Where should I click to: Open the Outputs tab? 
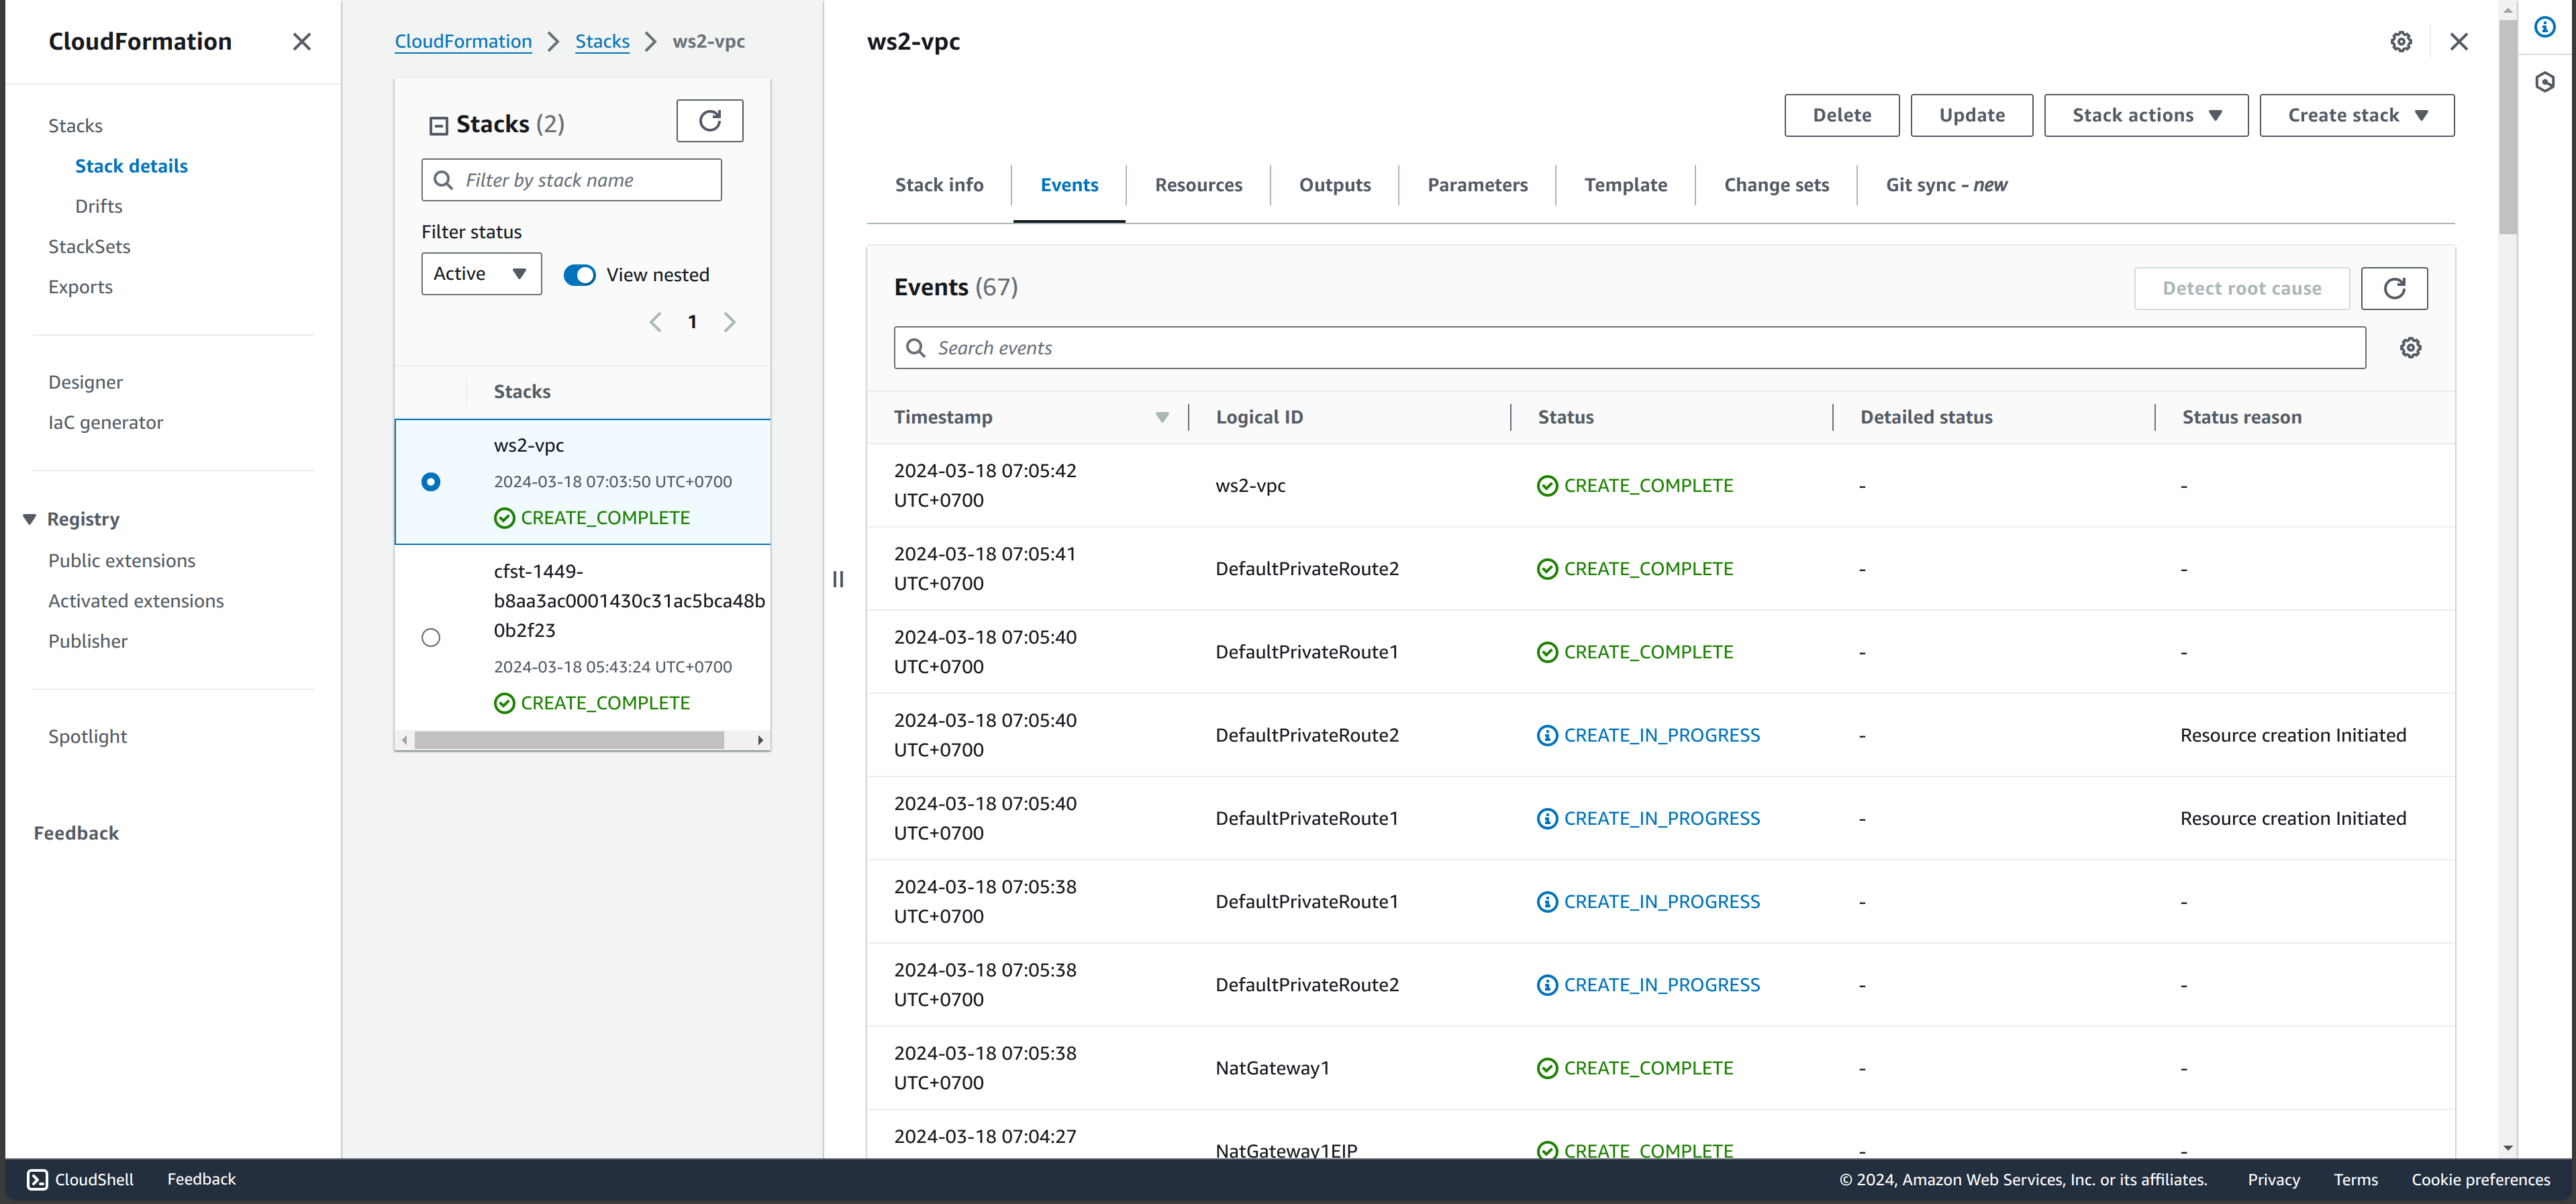(1334, 184)
